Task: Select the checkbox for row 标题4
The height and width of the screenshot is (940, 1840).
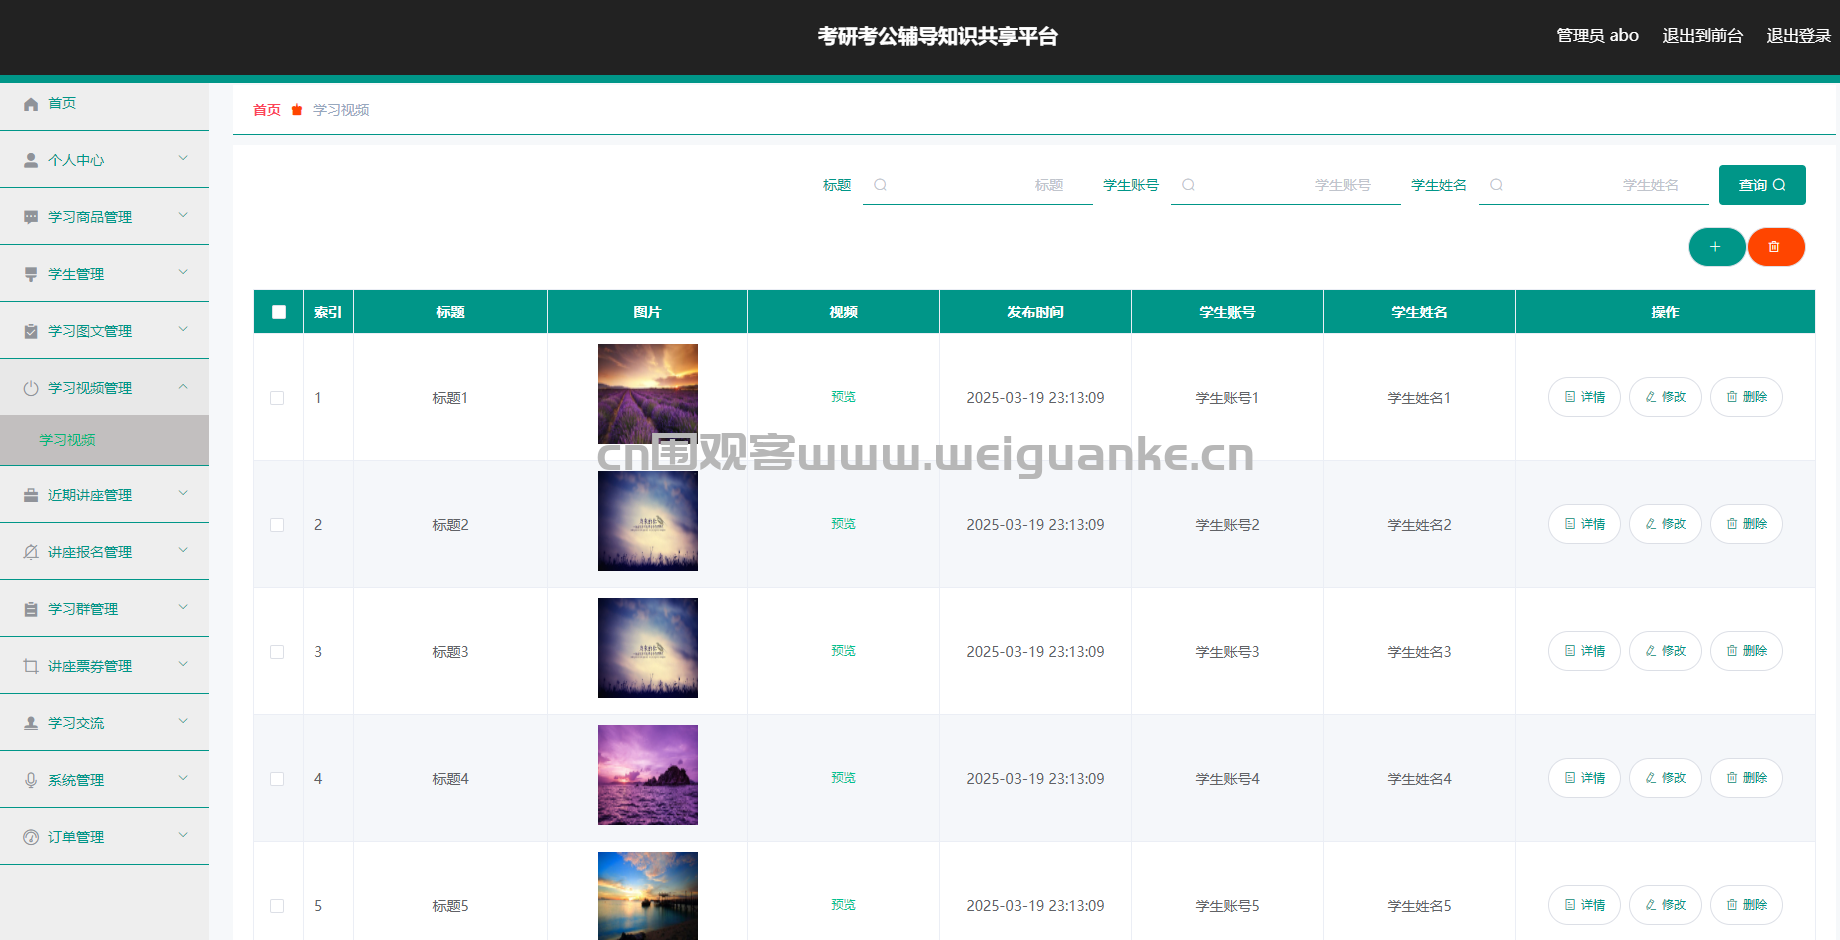Action: pos(277,779)
